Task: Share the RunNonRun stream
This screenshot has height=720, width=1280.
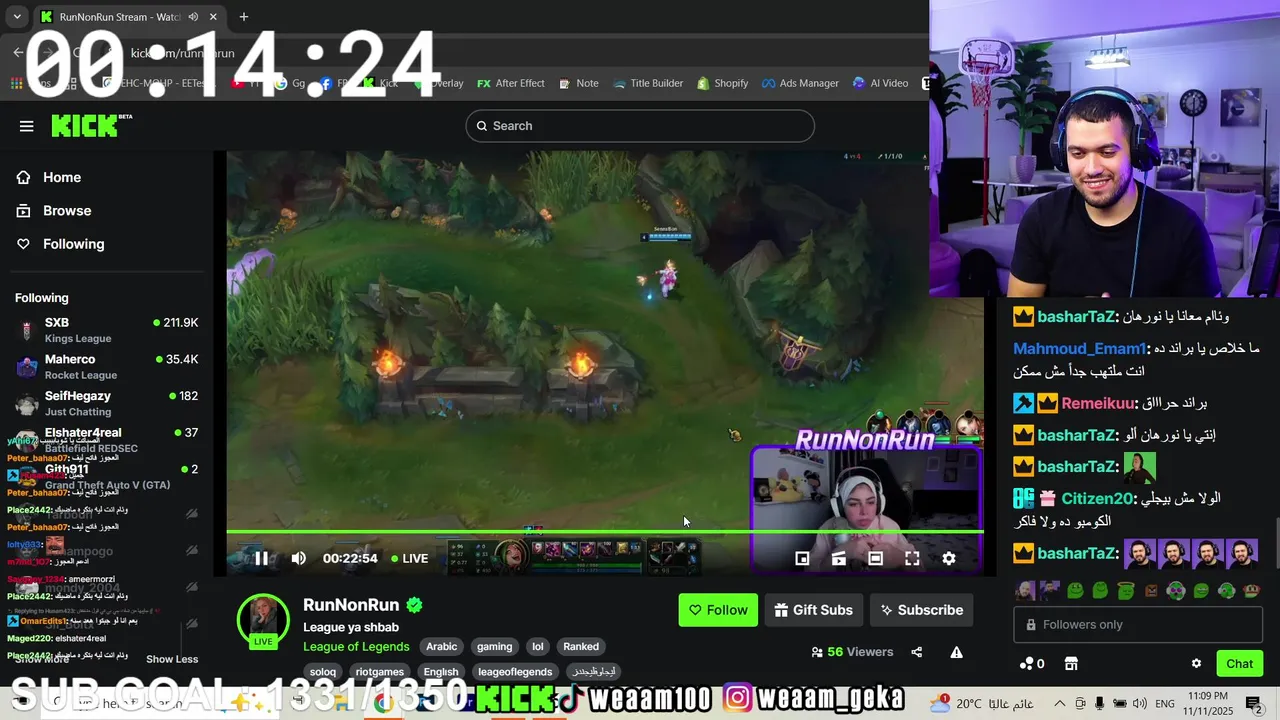Action: [917, 652]
